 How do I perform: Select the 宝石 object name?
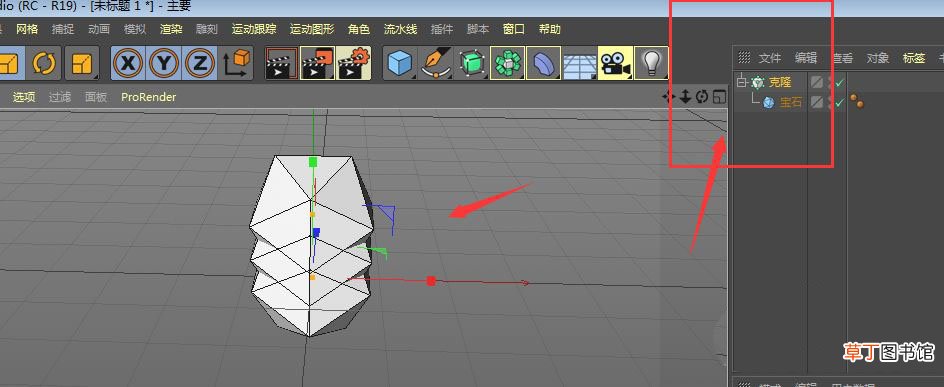(x=791, y=102)
